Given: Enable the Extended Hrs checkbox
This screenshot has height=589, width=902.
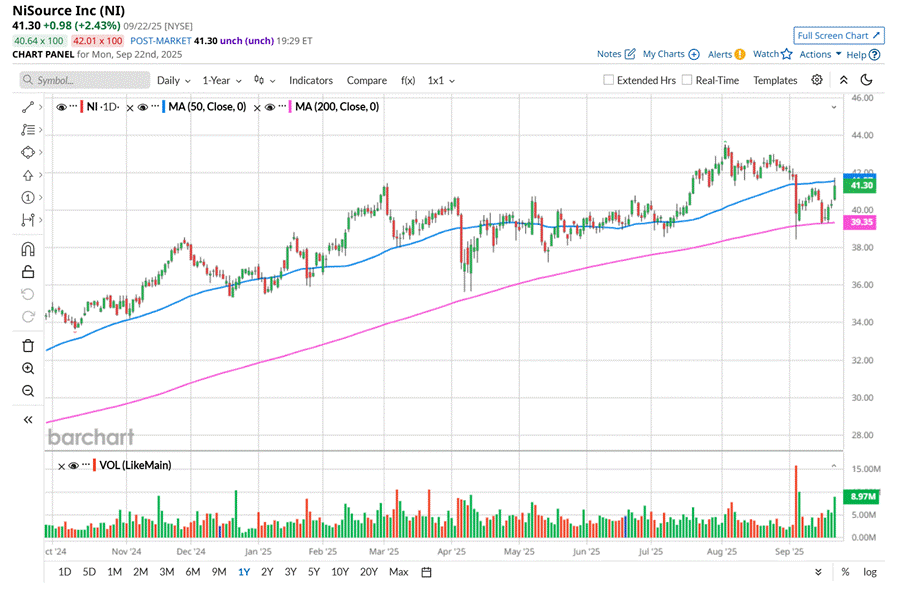Looking at the screenshot, I should point(609,80).
